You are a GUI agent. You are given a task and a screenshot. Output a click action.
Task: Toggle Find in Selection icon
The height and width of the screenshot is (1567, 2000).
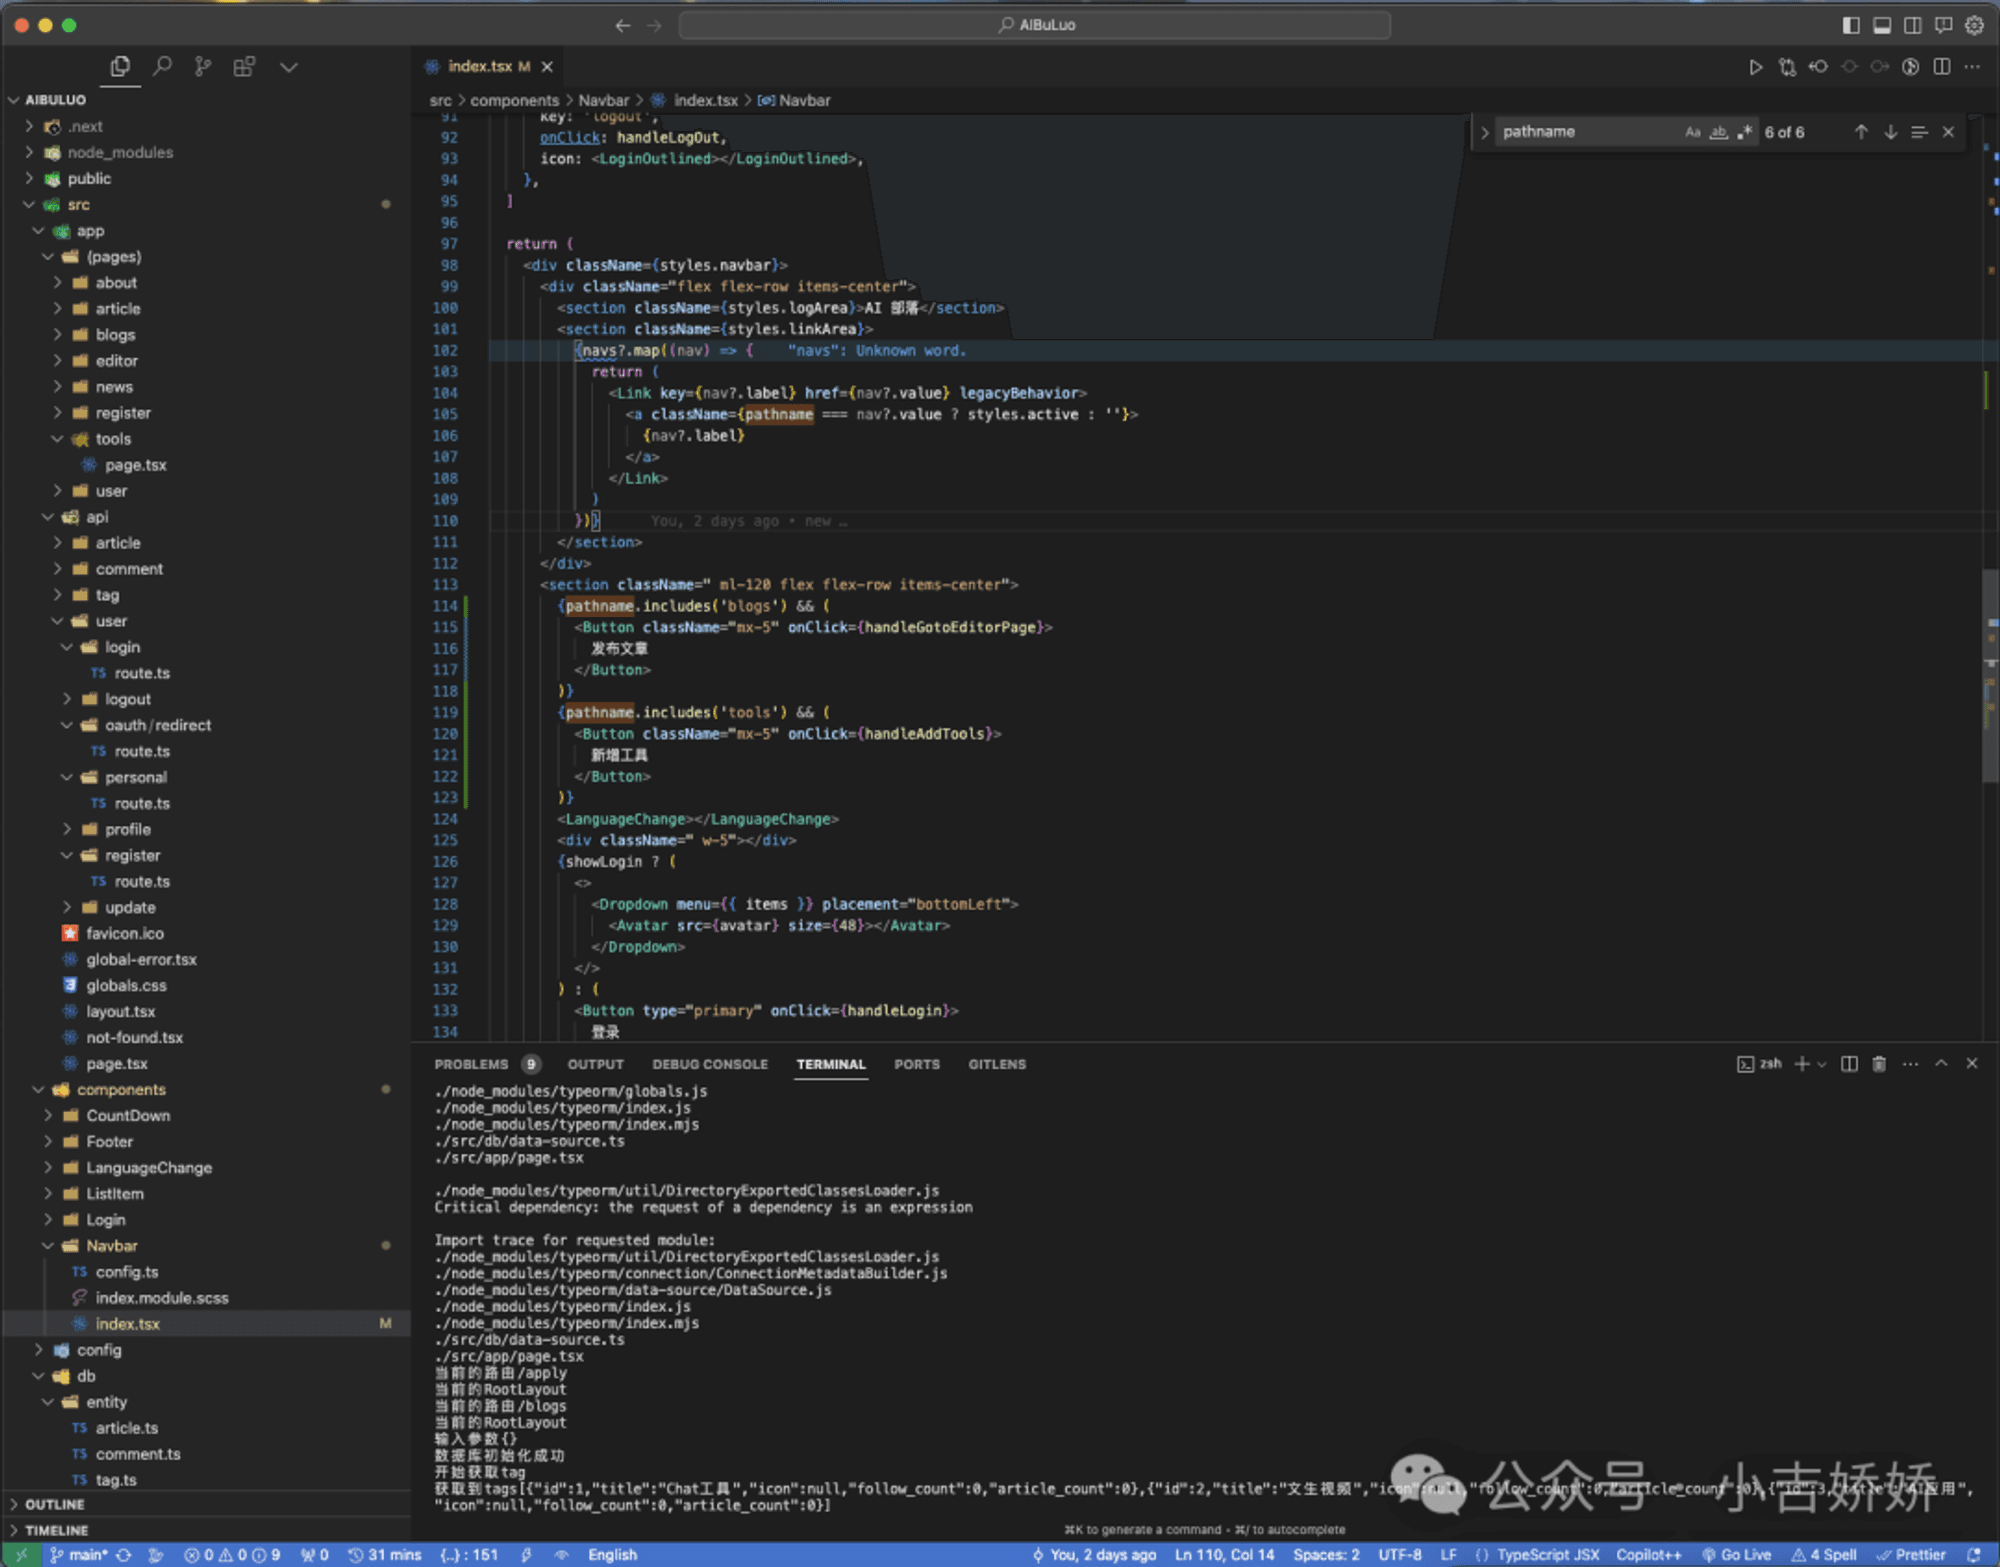(x=1919, y=132)
